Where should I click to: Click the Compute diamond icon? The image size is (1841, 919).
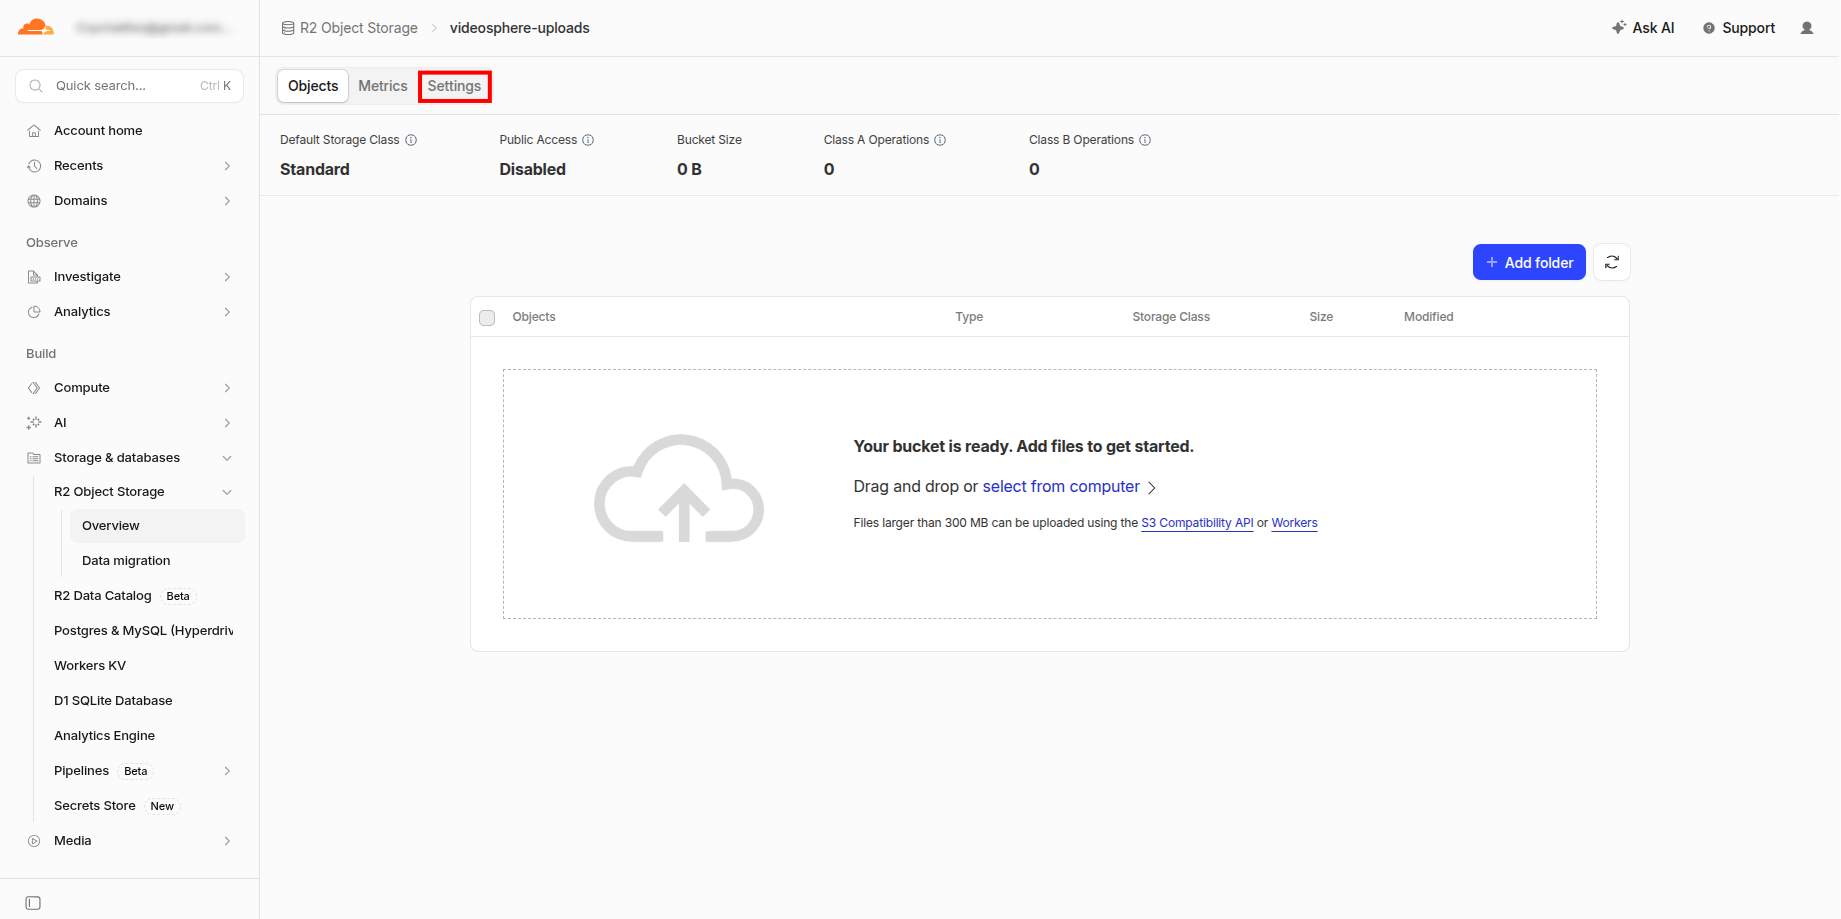[34, 388]
